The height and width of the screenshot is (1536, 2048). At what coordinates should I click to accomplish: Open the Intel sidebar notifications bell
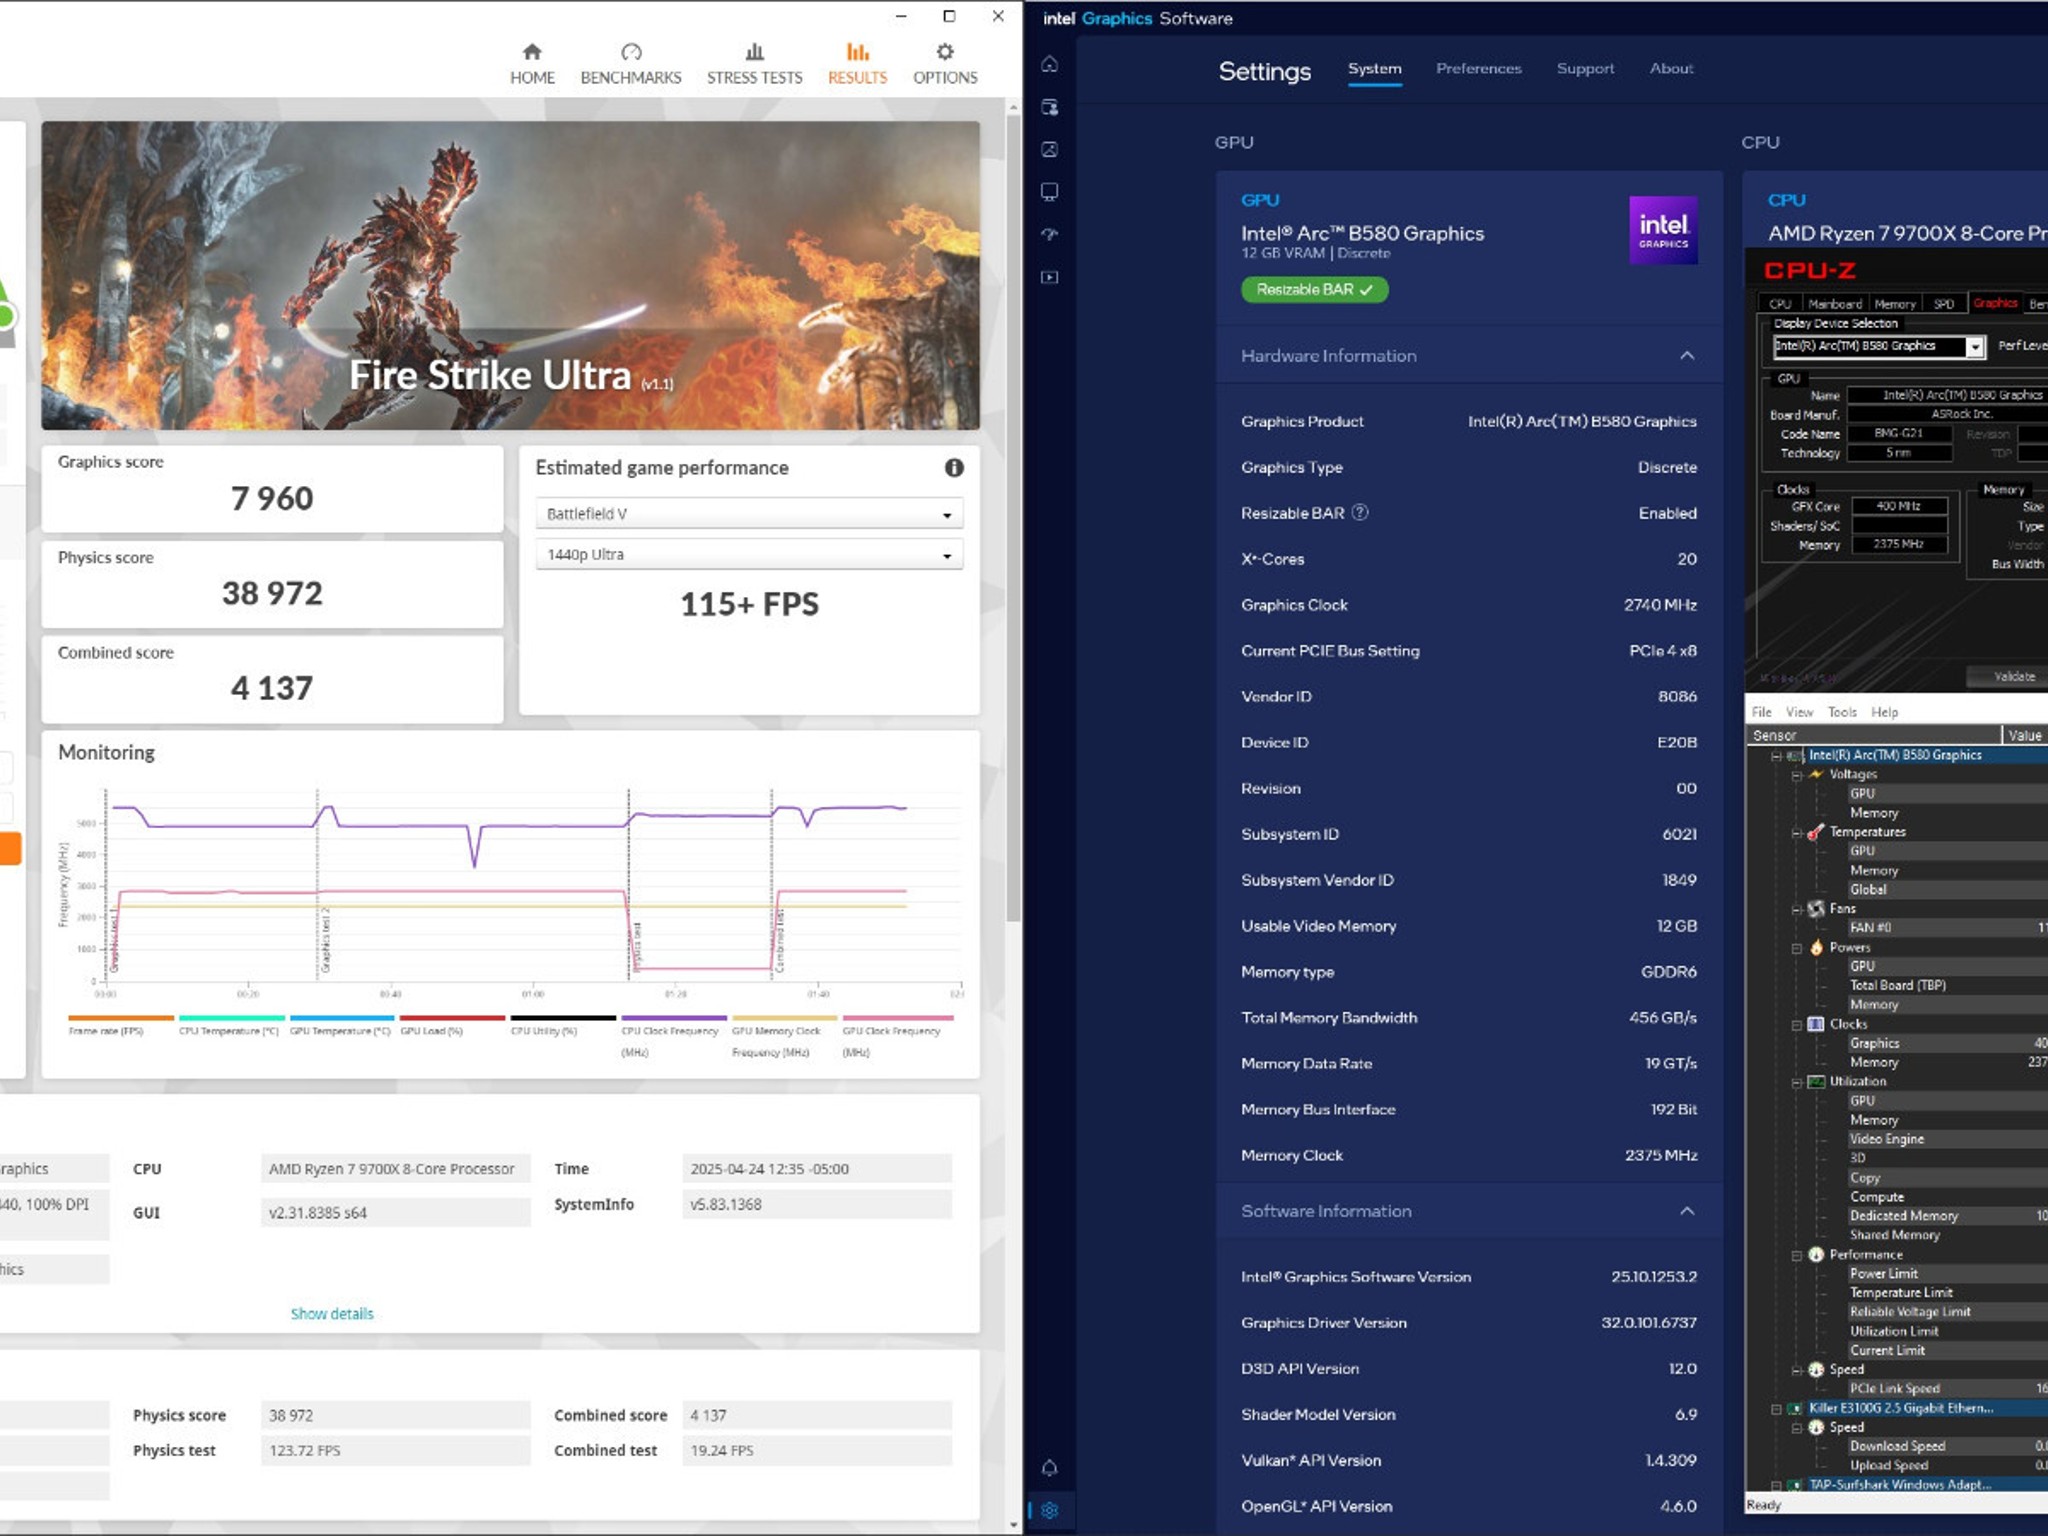pos(1049,1467)
